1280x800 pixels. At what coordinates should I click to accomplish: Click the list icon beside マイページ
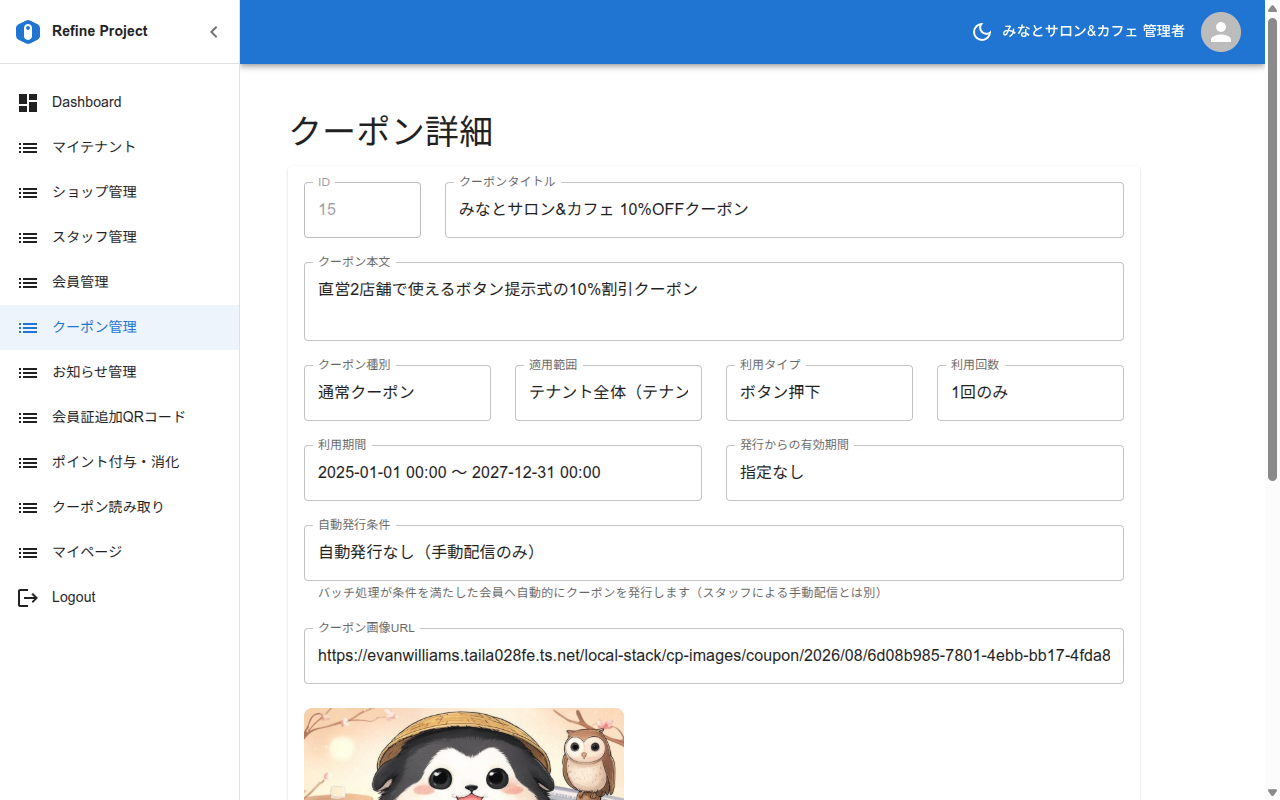coord(28,552)
